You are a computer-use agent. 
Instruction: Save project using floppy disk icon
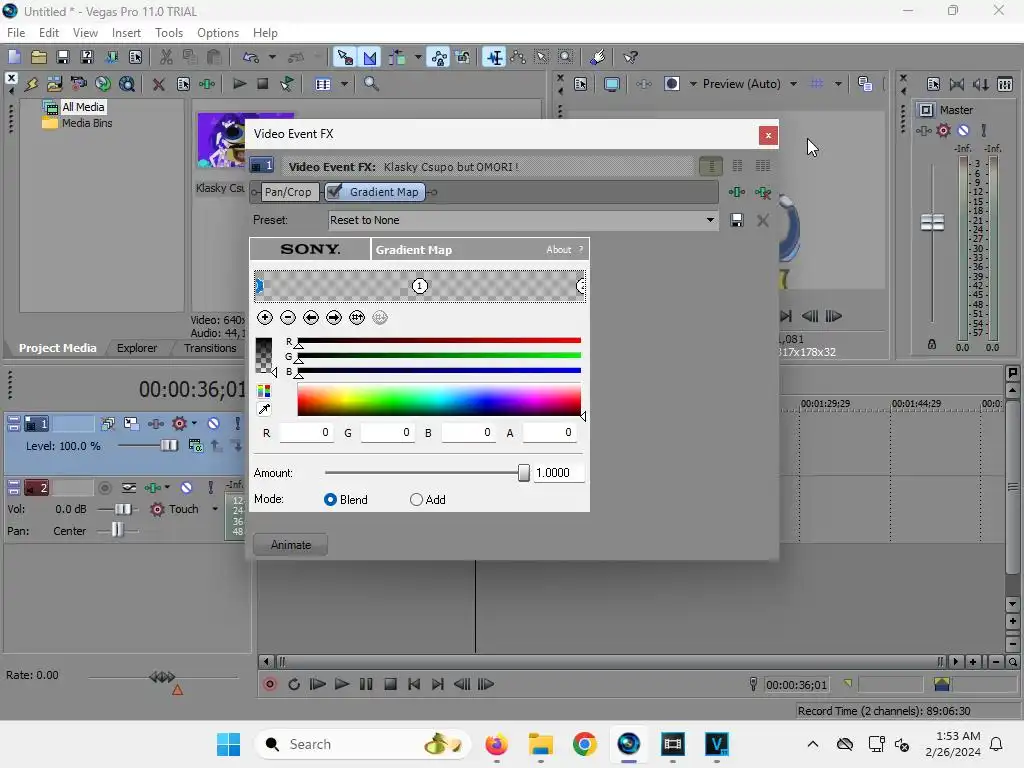63,57
